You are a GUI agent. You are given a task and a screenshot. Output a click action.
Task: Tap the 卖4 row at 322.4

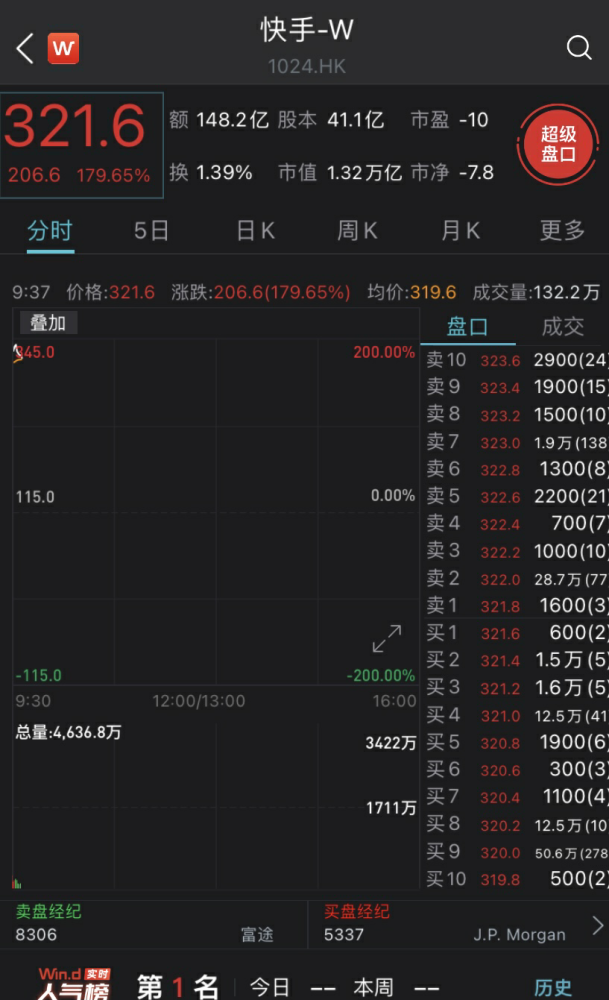(517, 524)
